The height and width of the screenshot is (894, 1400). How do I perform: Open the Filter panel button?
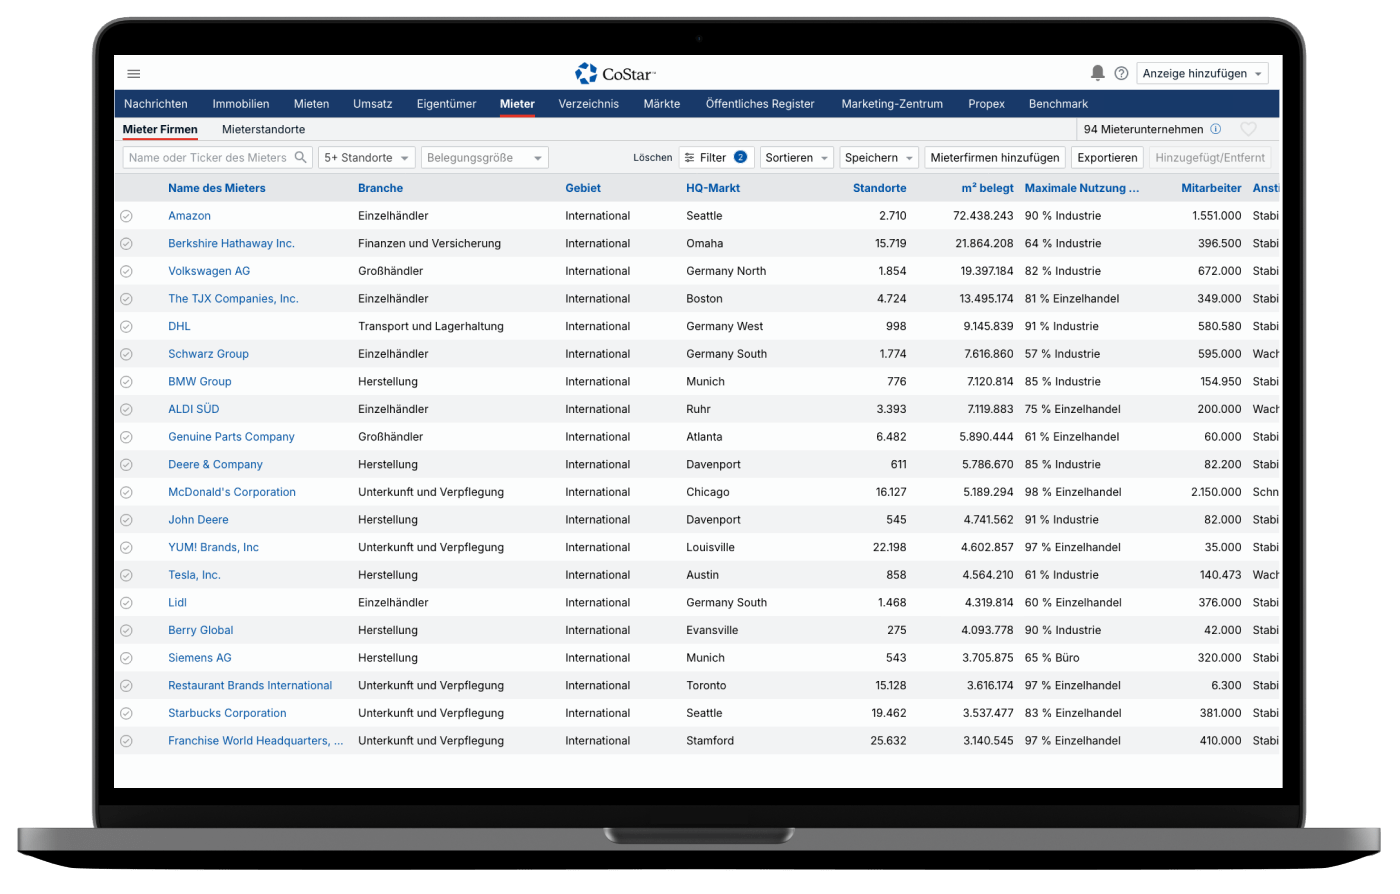pyautogui.click(x=716, y=158)
